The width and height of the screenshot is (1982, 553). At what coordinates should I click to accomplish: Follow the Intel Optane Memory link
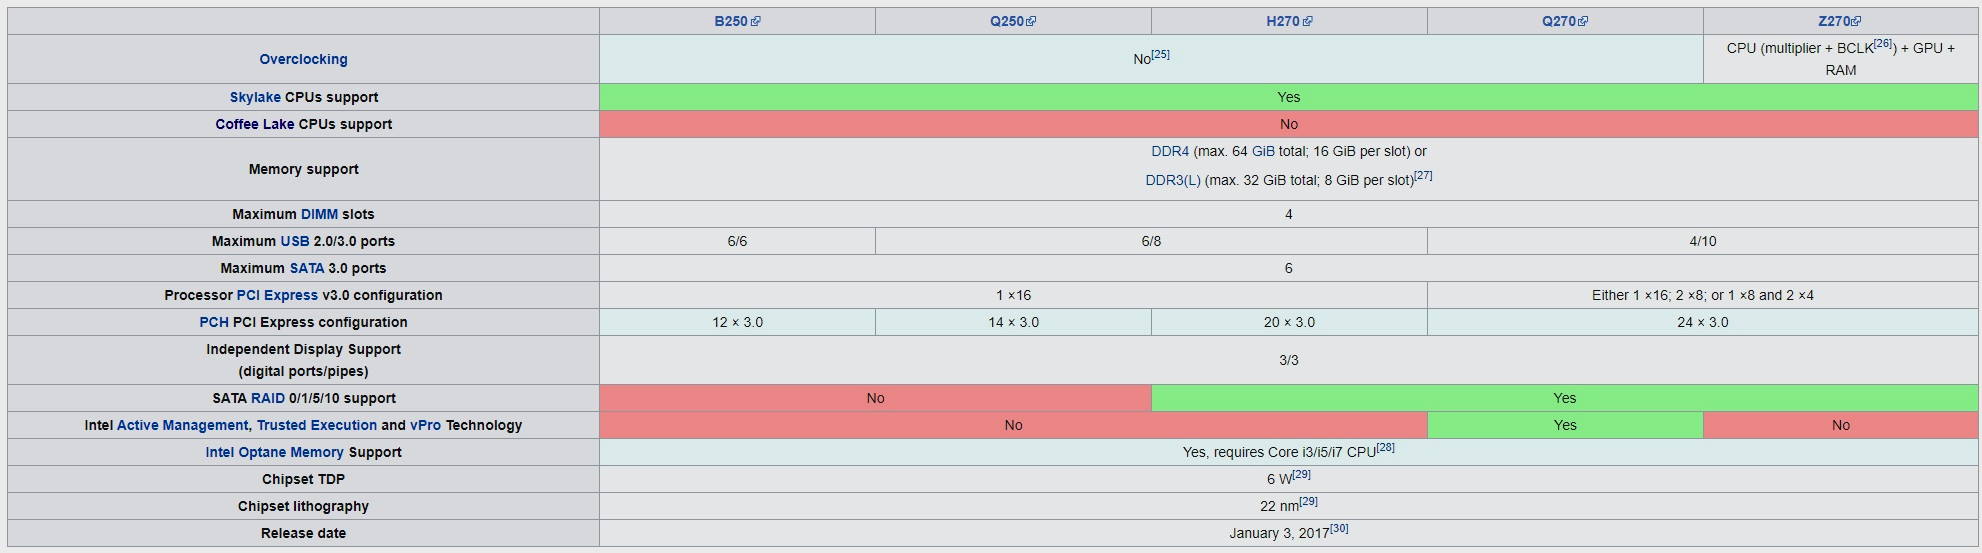pos(274,452)
